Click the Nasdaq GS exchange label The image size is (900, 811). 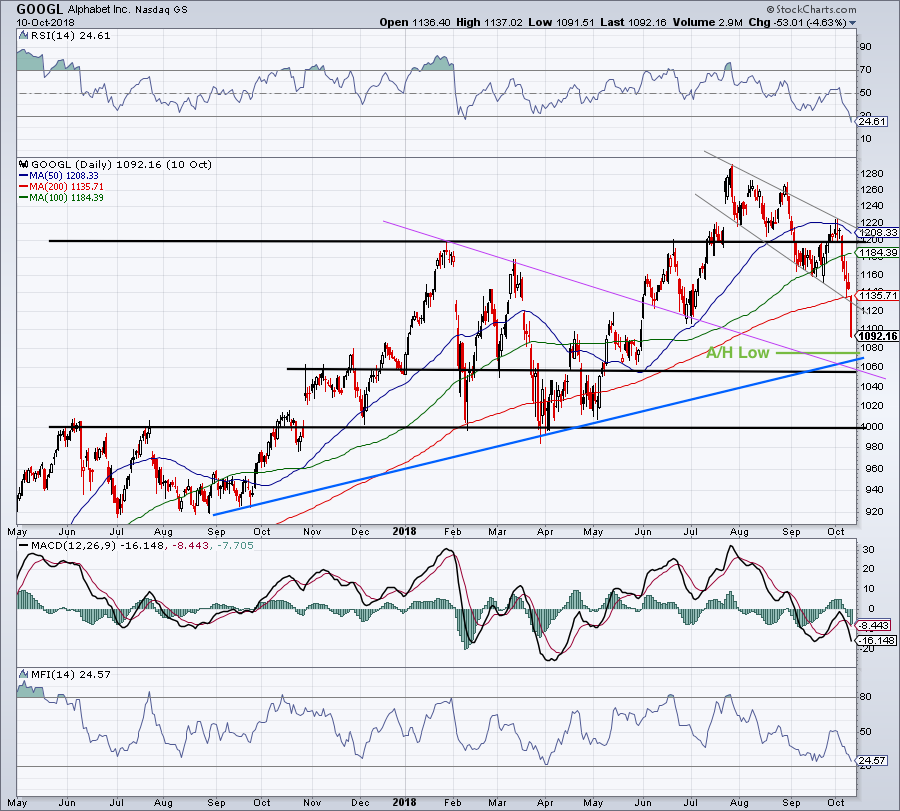coord(161,10)
